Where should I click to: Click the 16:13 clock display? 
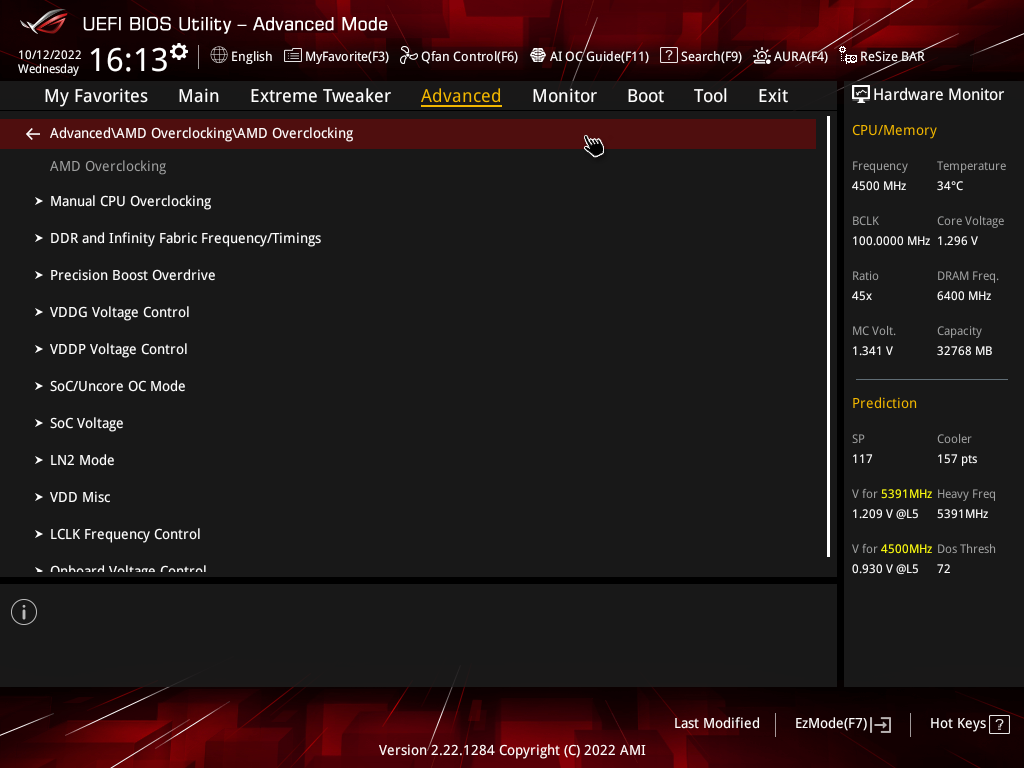click(128, 60)
